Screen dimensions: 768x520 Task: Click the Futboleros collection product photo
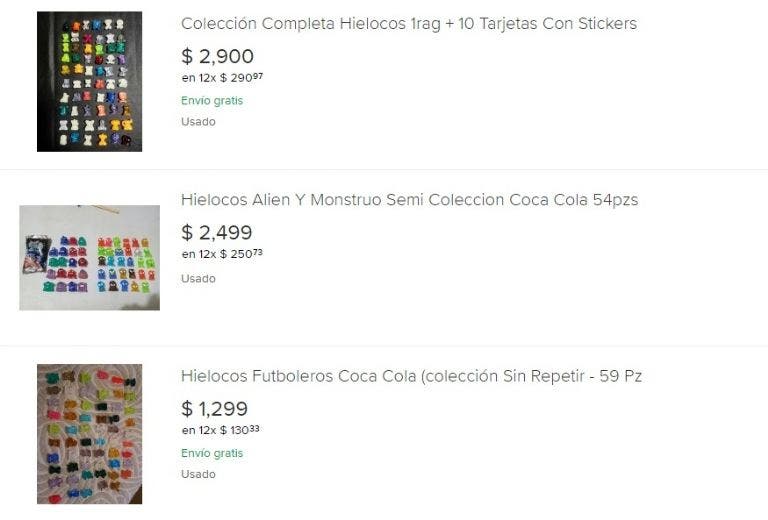click(89, 434)
